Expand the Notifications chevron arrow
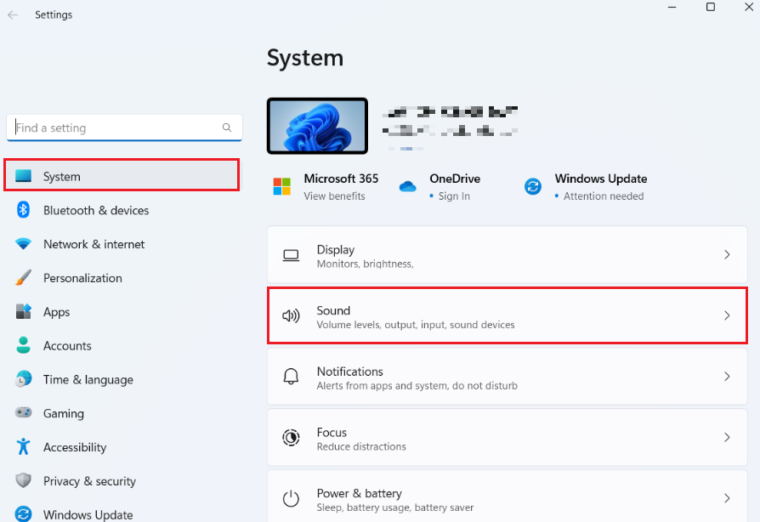Image resolution: width=760 pixels, height=522 pixels. tap(727, 377)
